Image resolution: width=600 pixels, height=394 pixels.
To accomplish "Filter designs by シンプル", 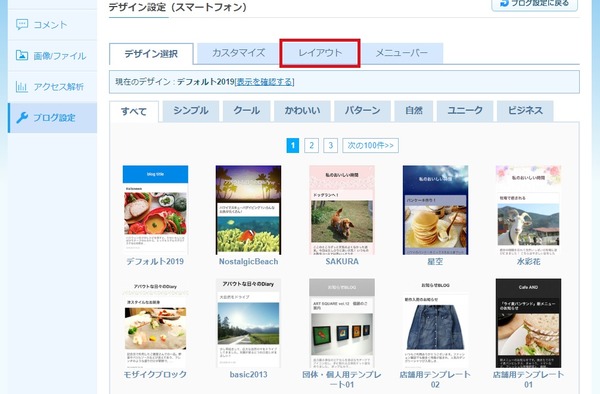I will 191,111.
